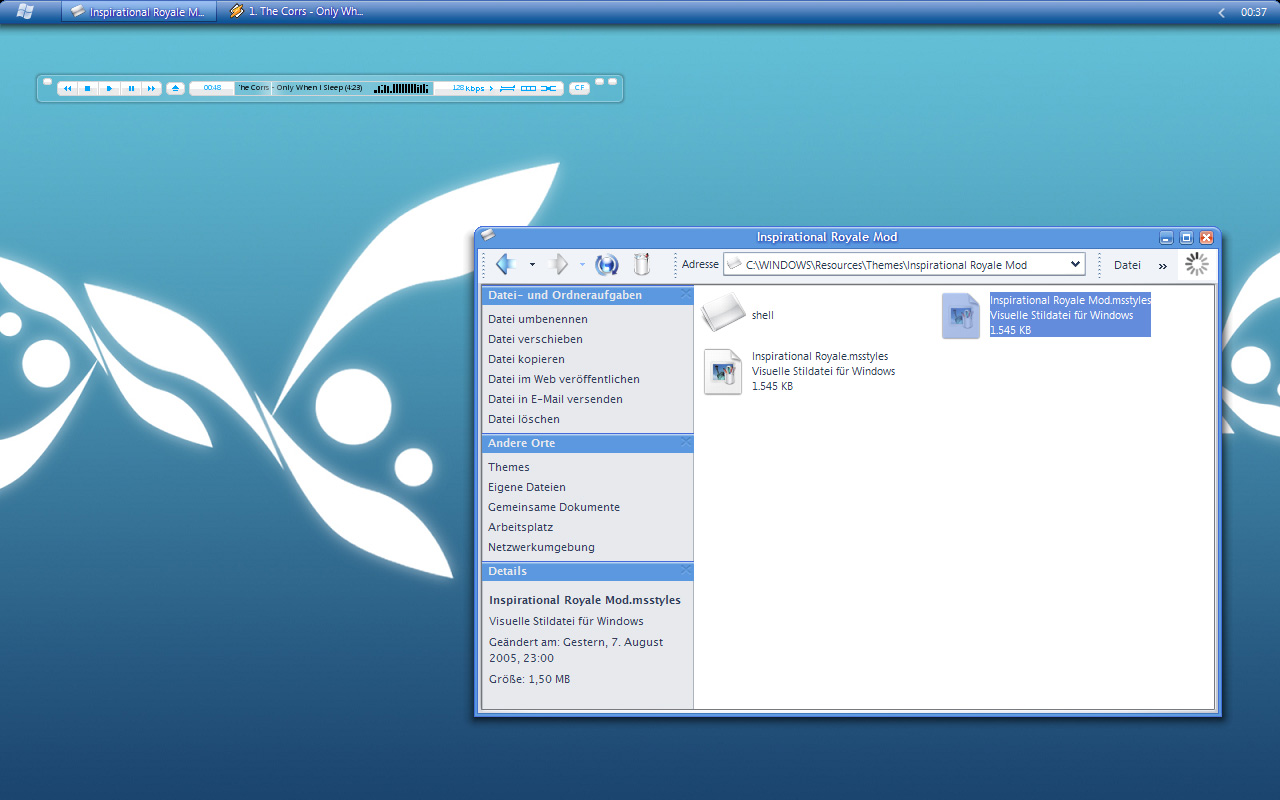Toggle repeat mode in player

507,88
